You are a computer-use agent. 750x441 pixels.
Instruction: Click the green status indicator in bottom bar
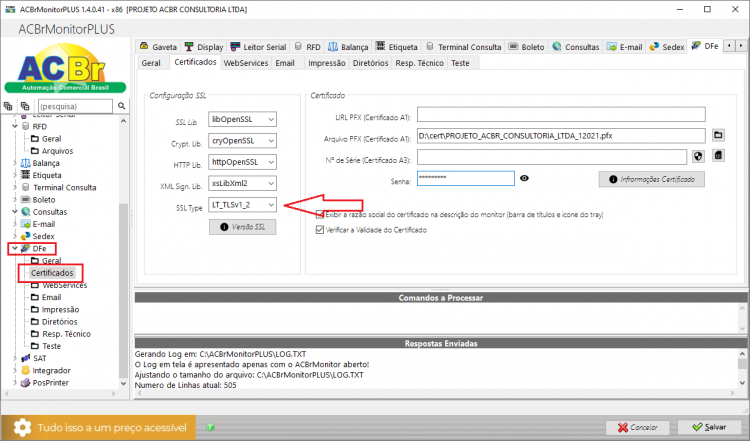[210, 427]
